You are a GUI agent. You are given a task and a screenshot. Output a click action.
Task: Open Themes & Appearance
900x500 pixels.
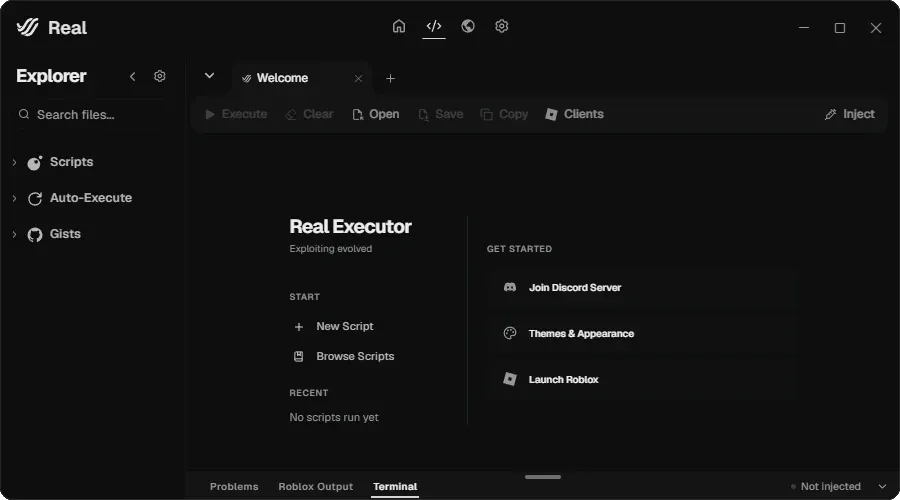pos(643,334)
